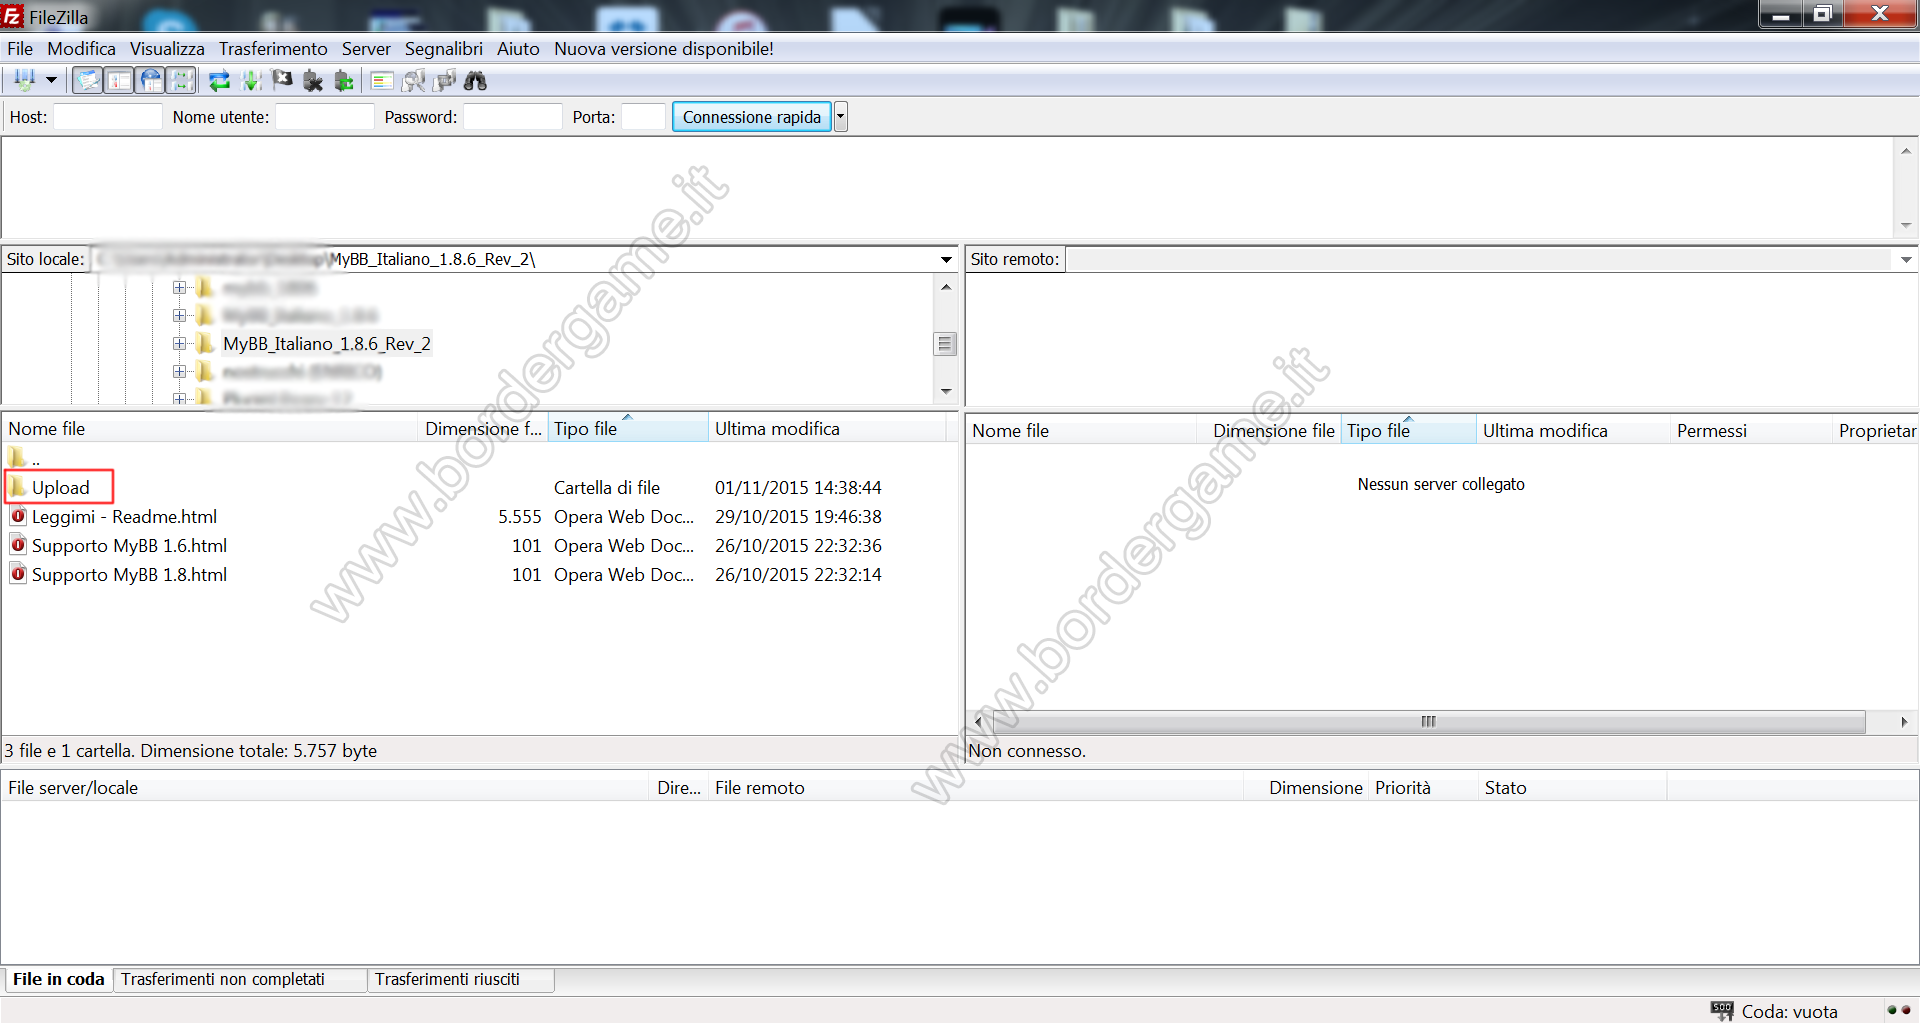Toggle message log display

(88, 81)
